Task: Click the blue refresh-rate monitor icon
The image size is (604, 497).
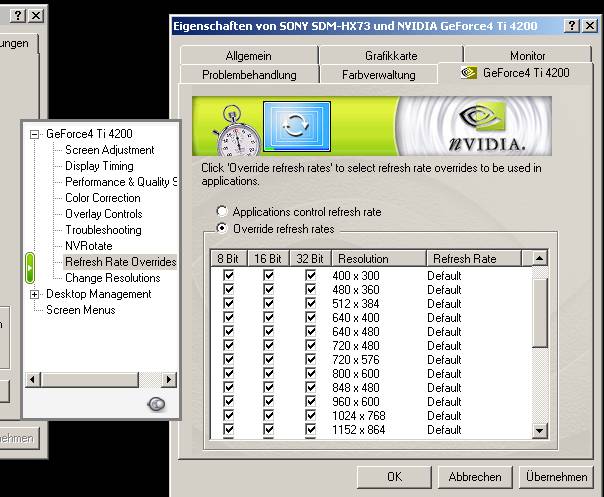Action: tap(297, 126)
